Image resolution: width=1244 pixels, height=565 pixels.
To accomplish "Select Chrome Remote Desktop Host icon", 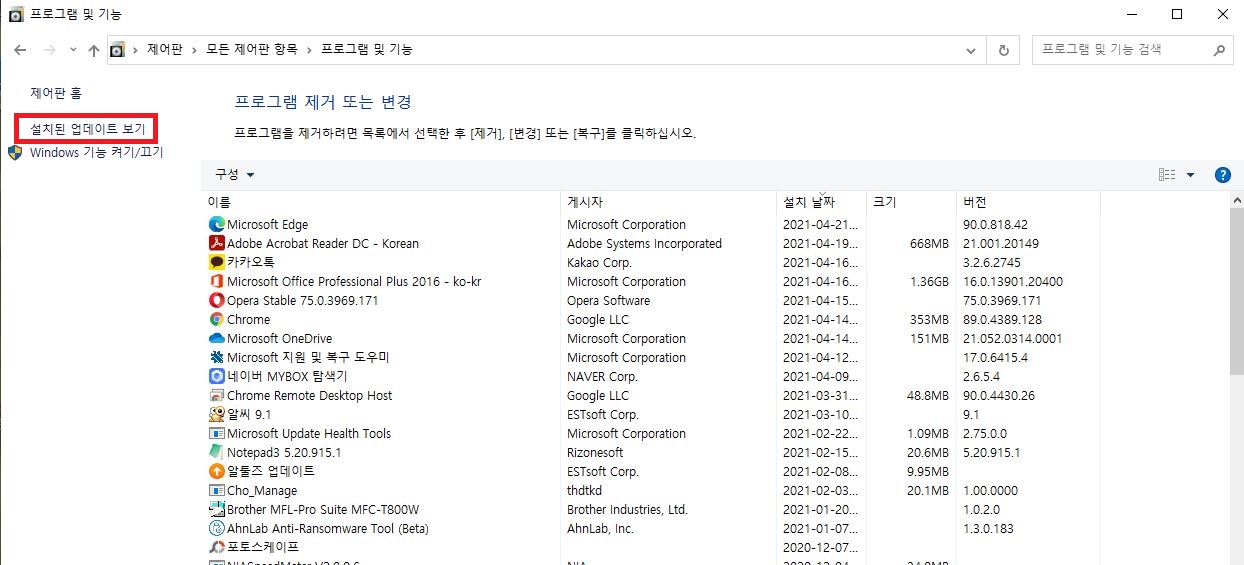I will click(x=217, y=395).
